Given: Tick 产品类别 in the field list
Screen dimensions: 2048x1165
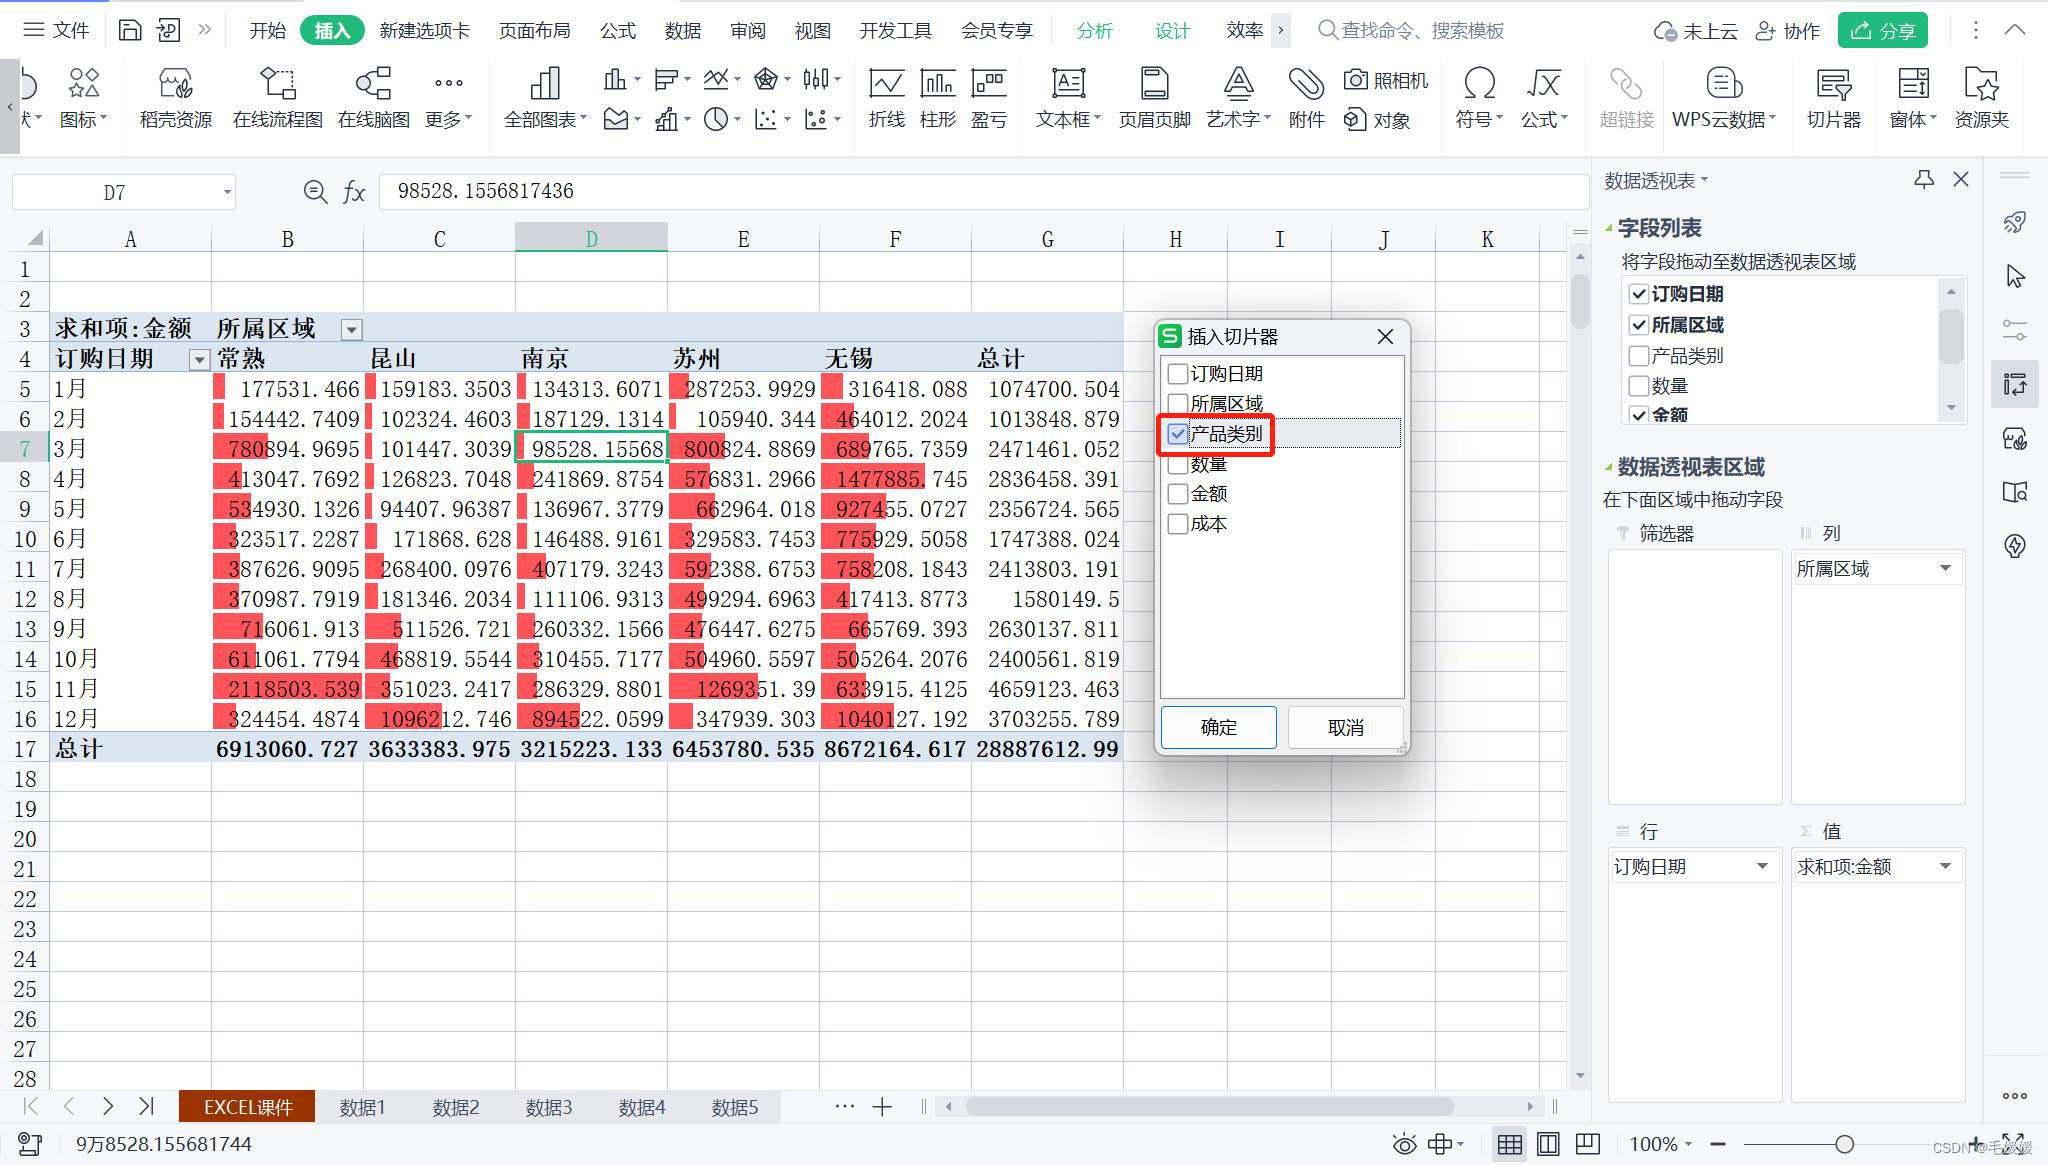Looking at the screenshot, I should [x=1639, y=356].
